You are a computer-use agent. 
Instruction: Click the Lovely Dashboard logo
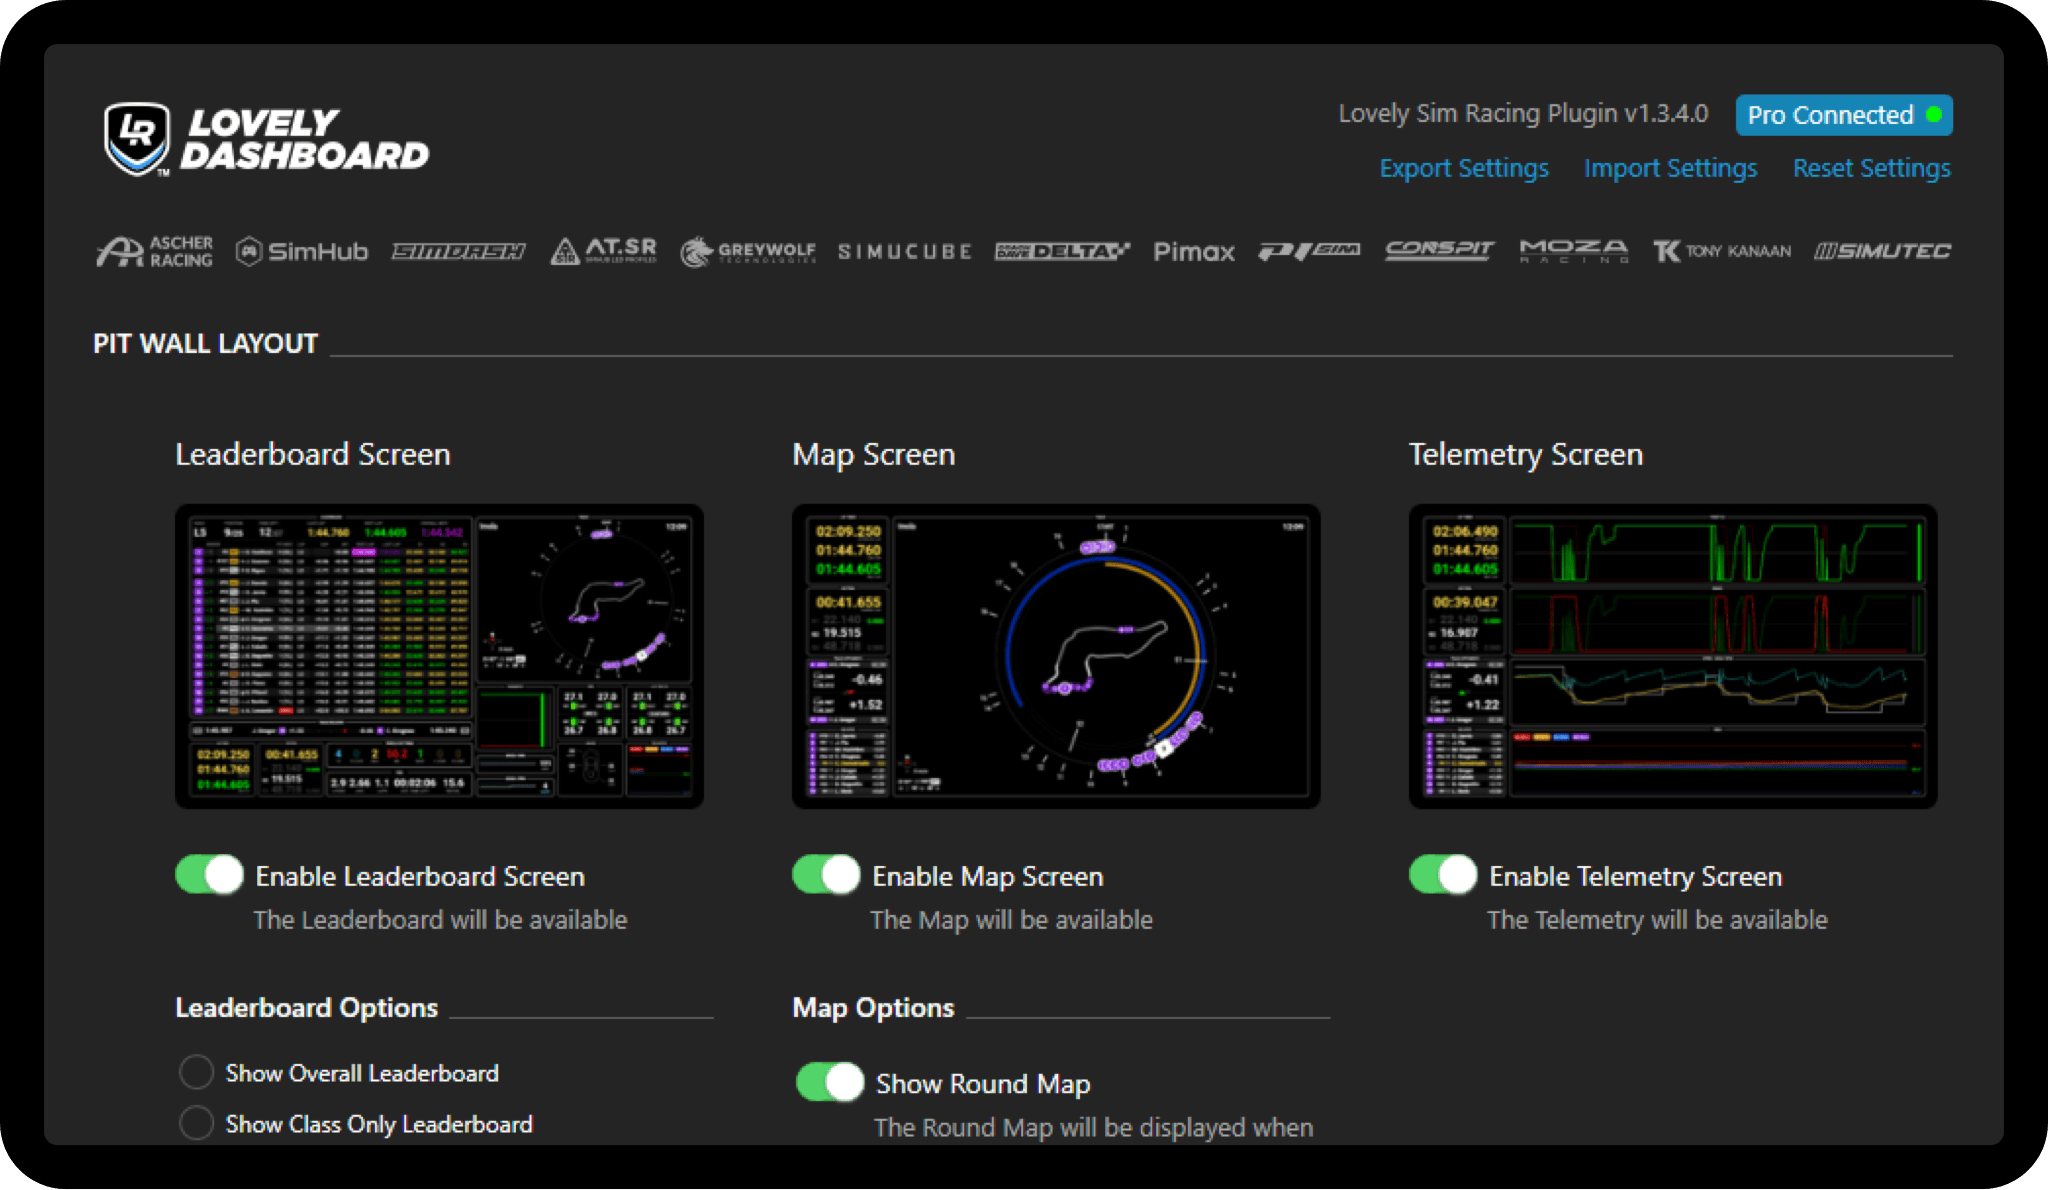click(x=266, y=140)
